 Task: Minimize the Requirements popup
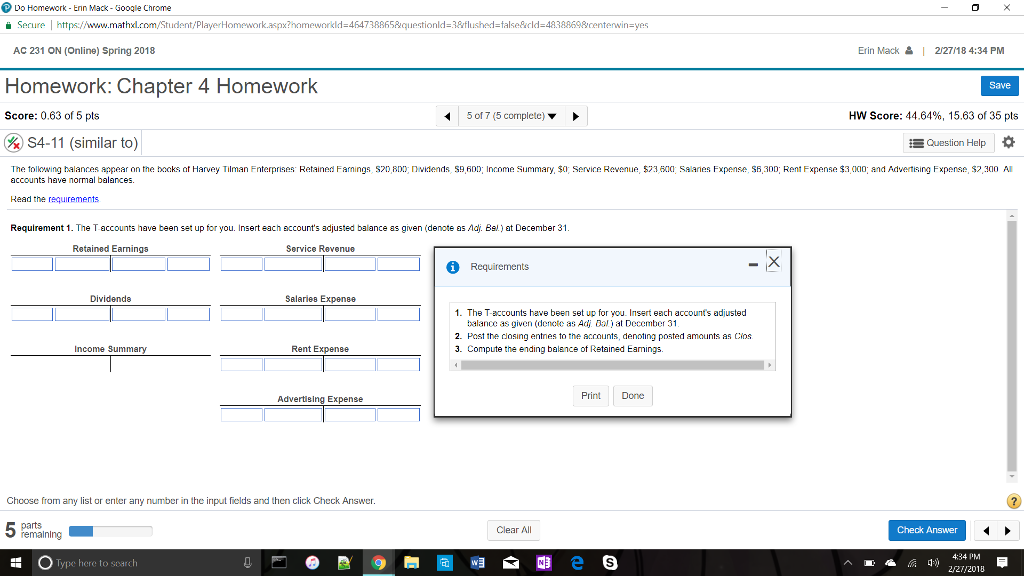click(x=753, y=264)
